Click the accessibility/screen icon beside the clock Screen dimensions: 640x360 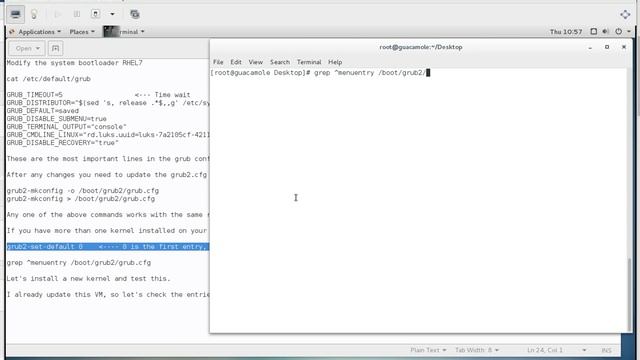[594, 31]
